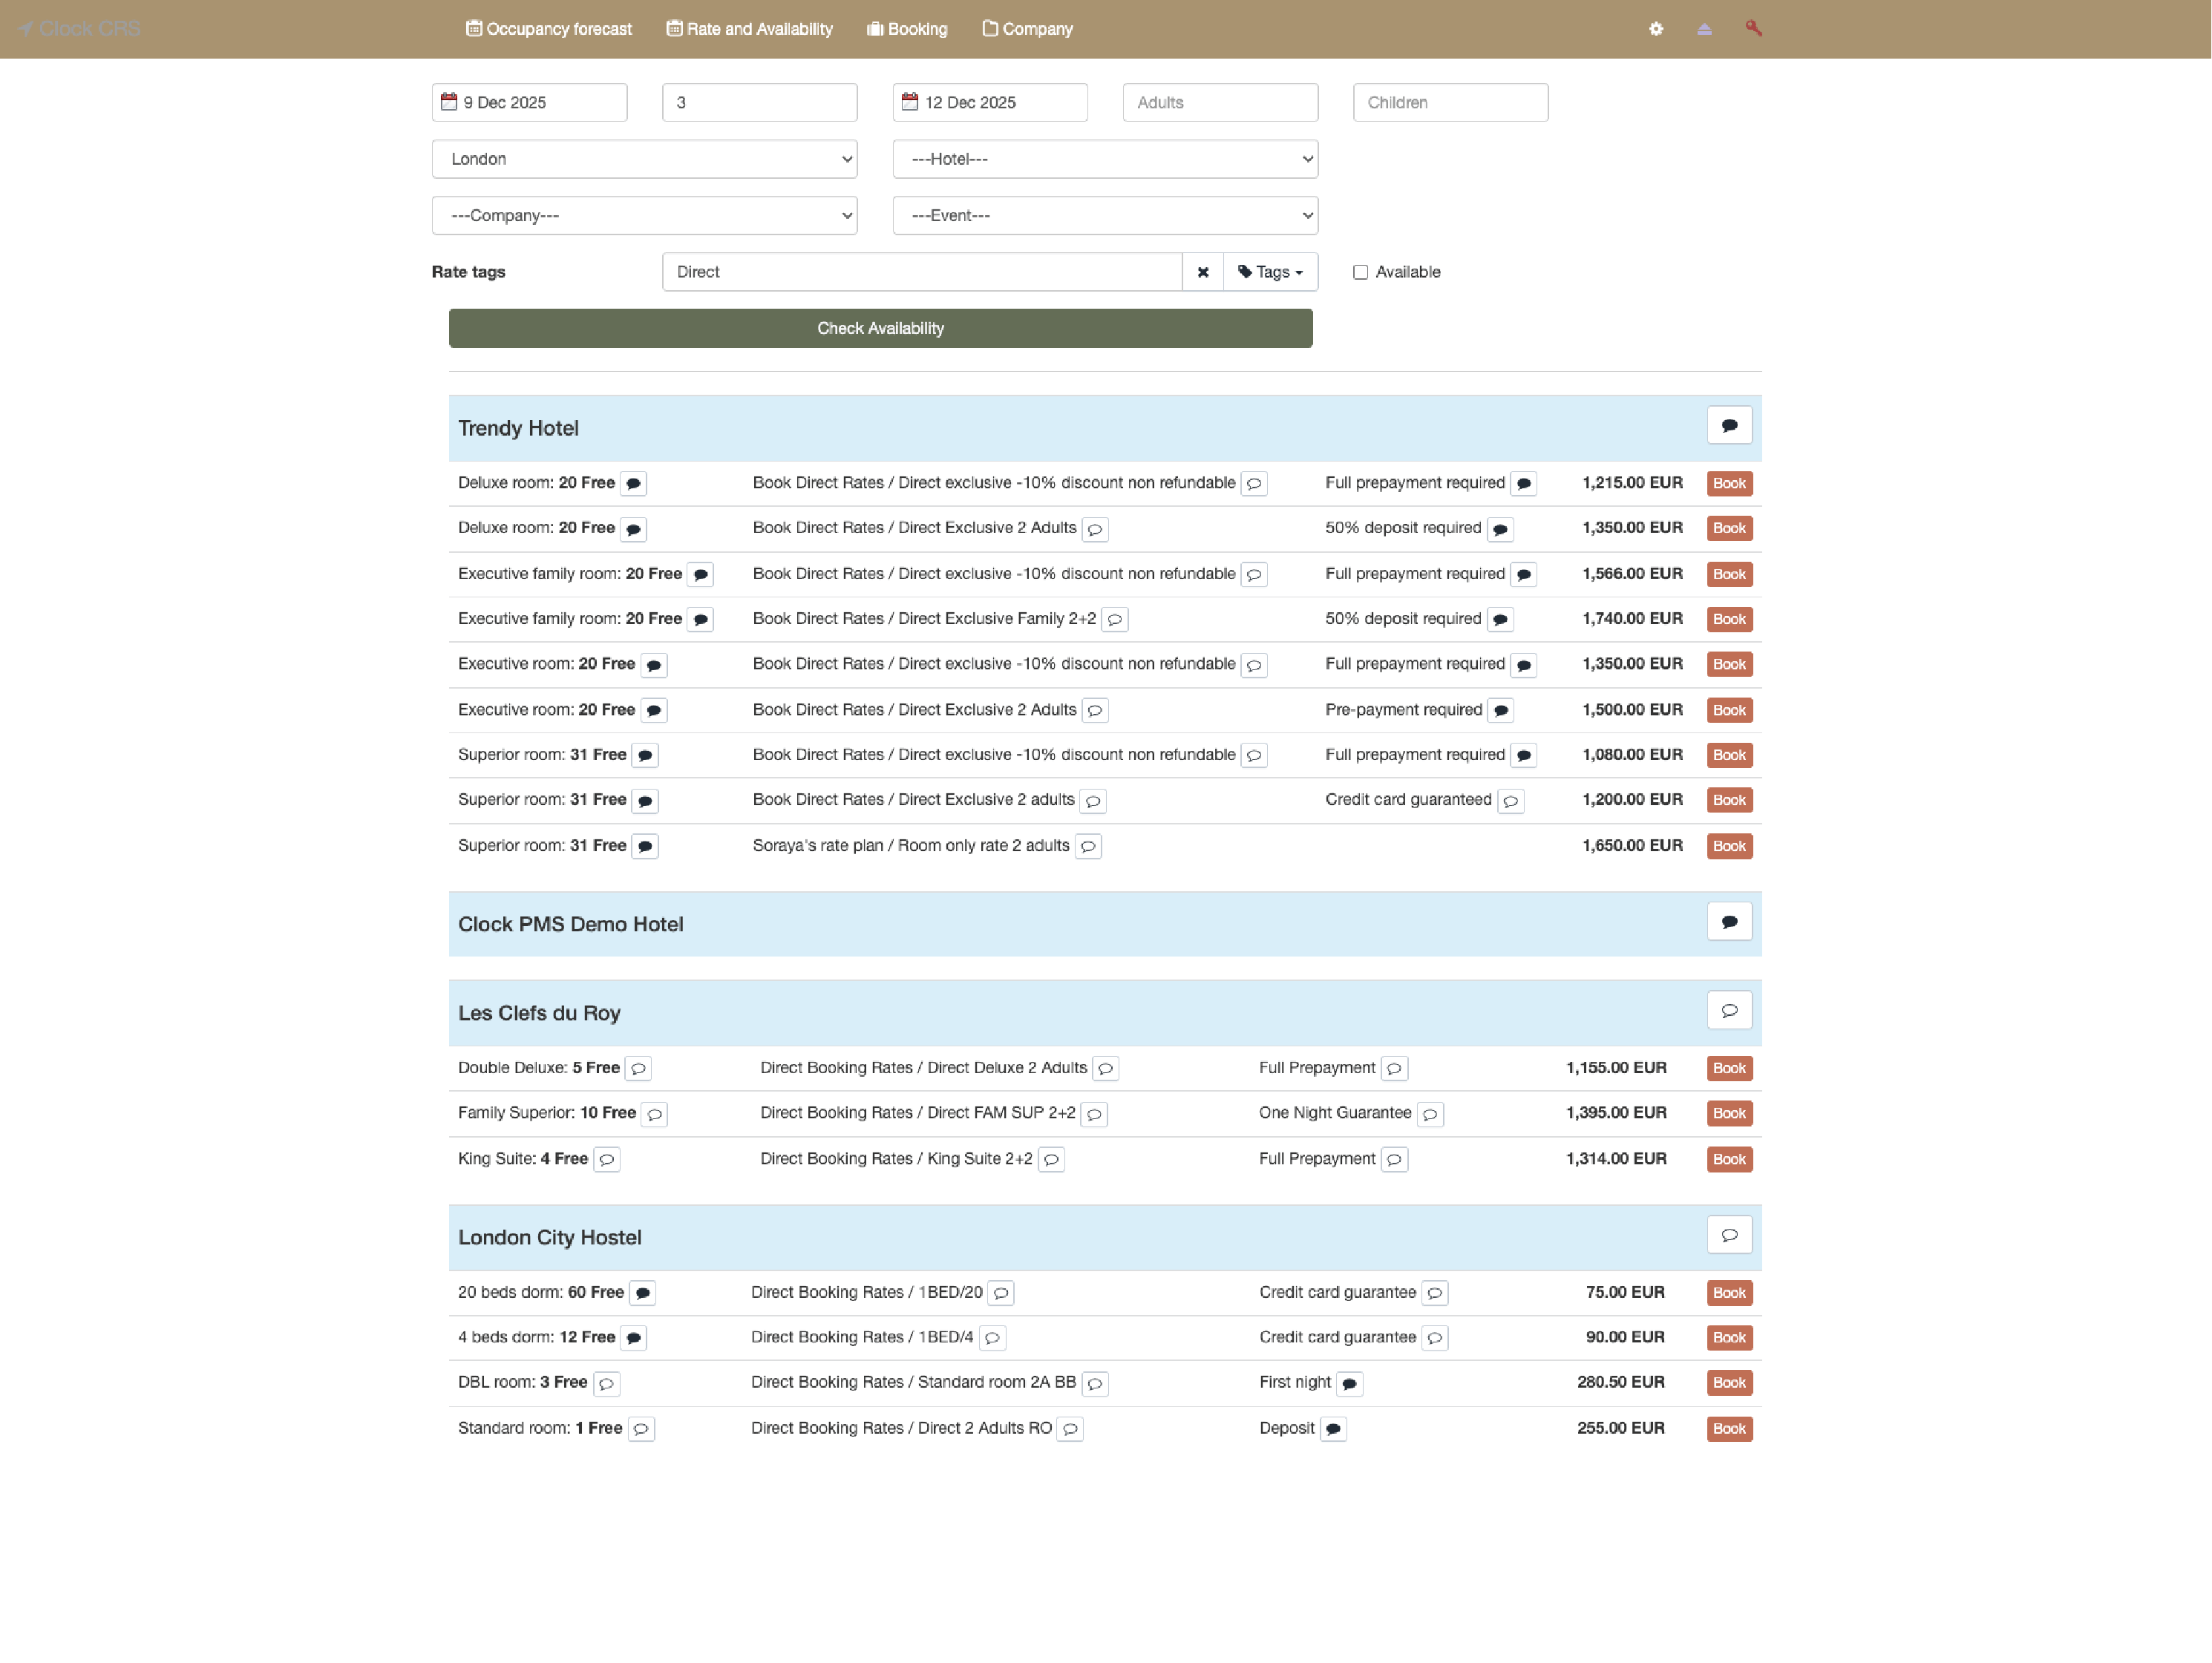Enable the Available checkbox
The width and height of the screenshot is (2212, 1663).
[1360, 271]
